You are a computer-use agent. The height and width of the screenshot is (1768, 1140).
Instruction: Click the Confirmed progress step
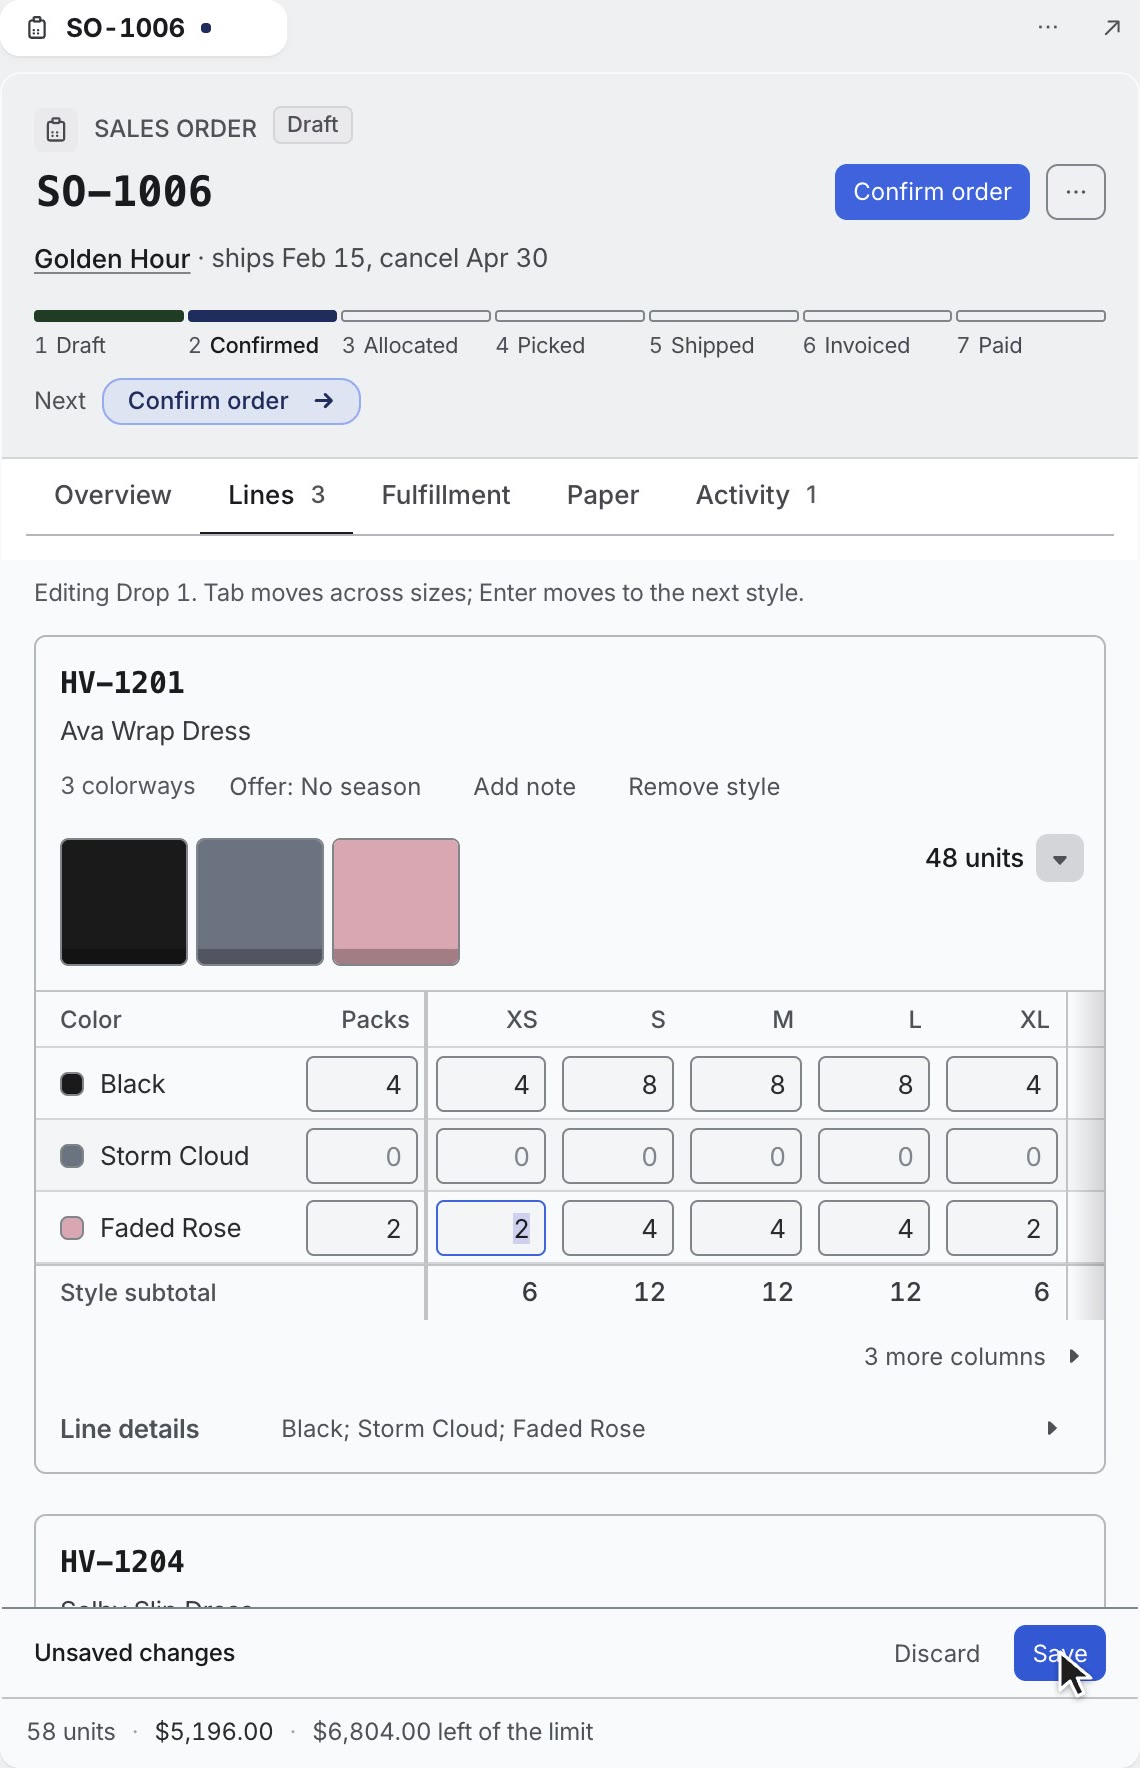[x=262, y=334]
